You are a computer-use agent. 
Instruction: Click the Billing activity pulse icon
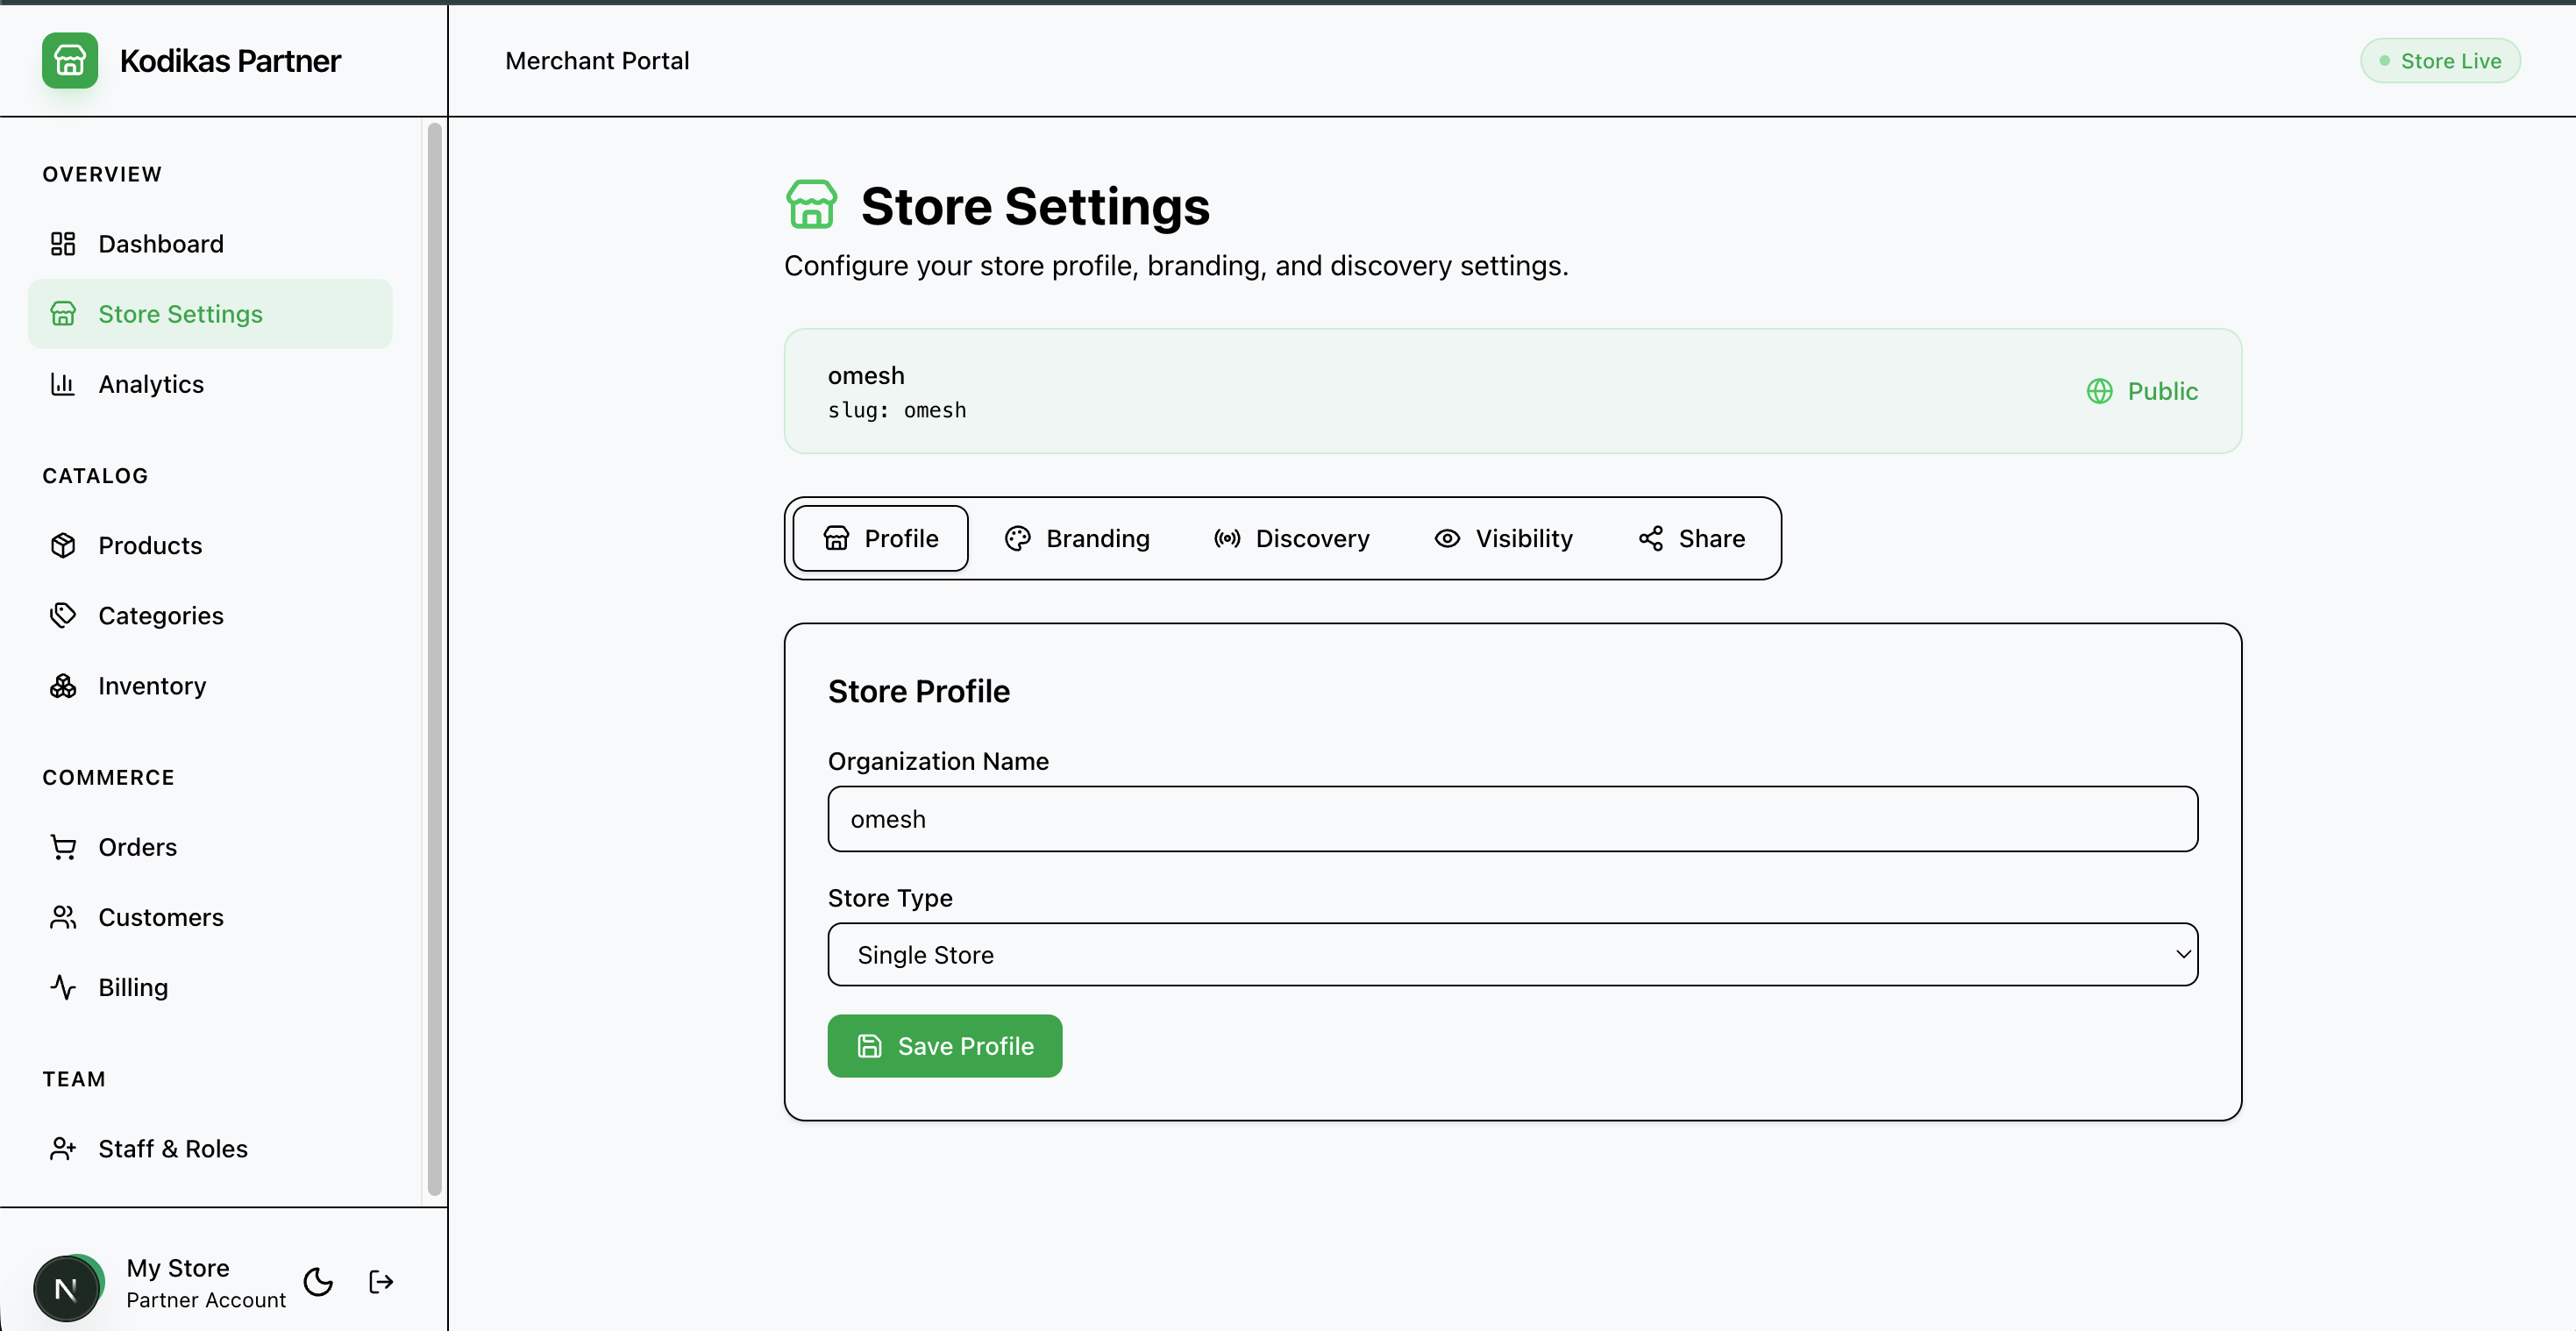click(x=63, y=987)
